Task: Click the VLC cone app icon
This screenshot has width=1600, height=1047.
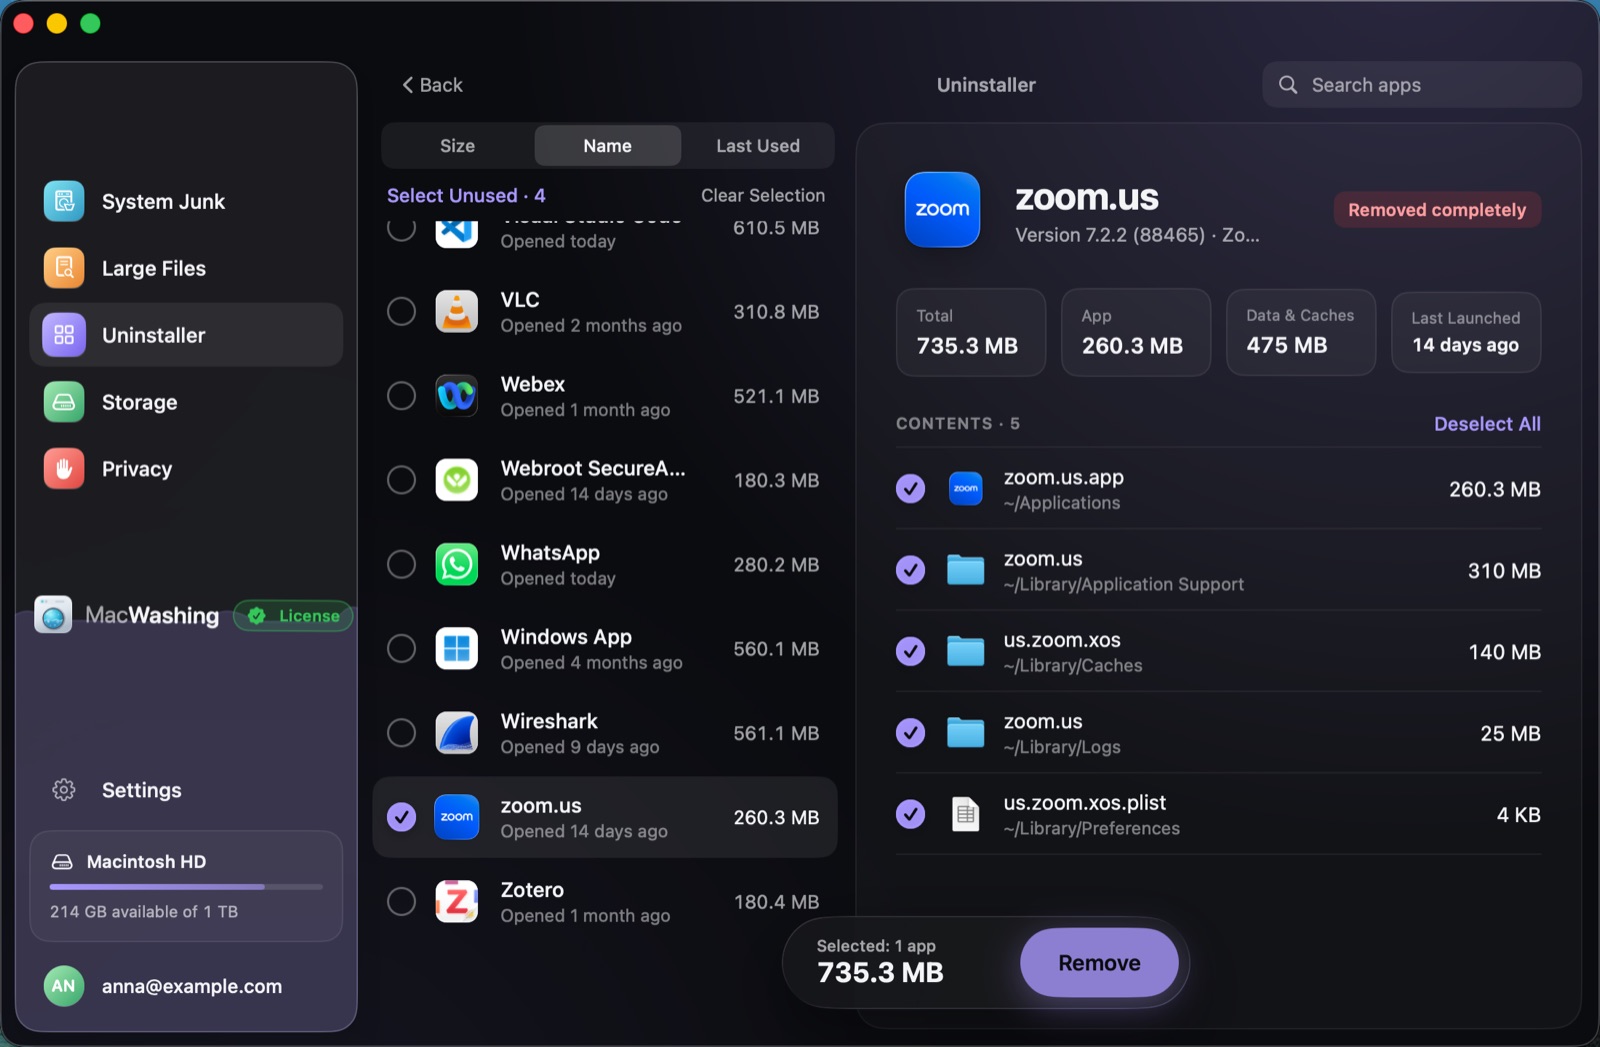Action: pos(457,312)
